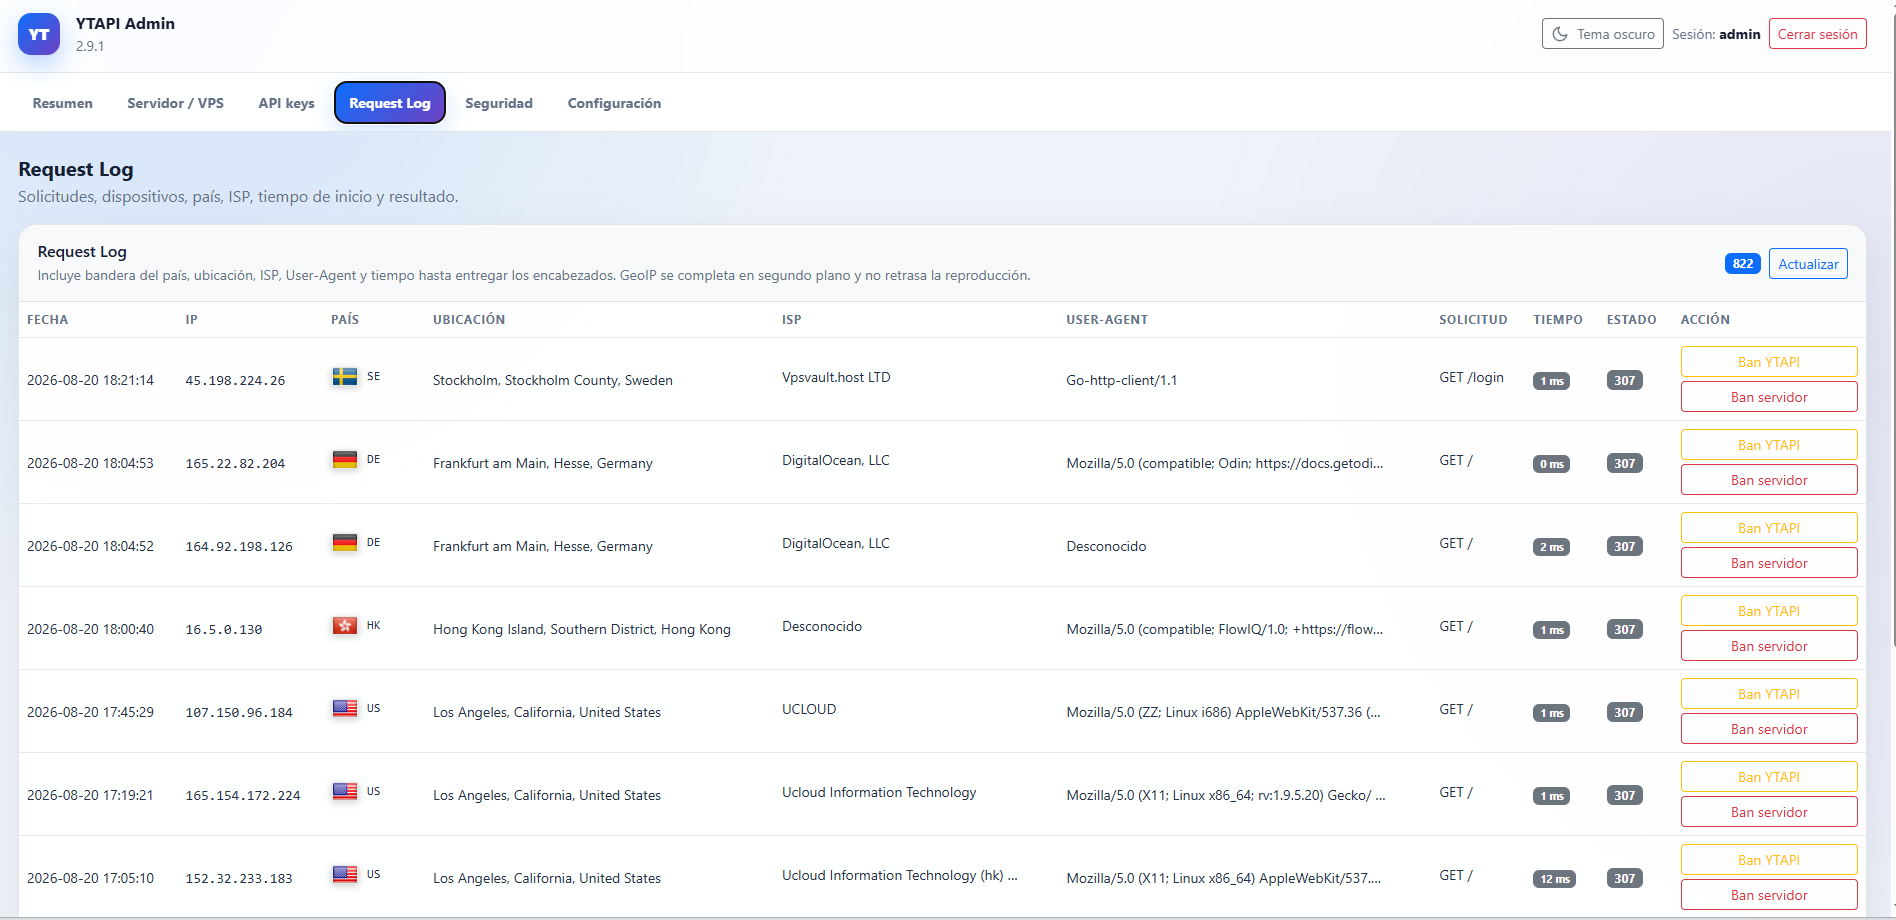This screenshot has width=1896, height=920.
Task: Click IP address 164.92.198.126
Action: (239, 547)
